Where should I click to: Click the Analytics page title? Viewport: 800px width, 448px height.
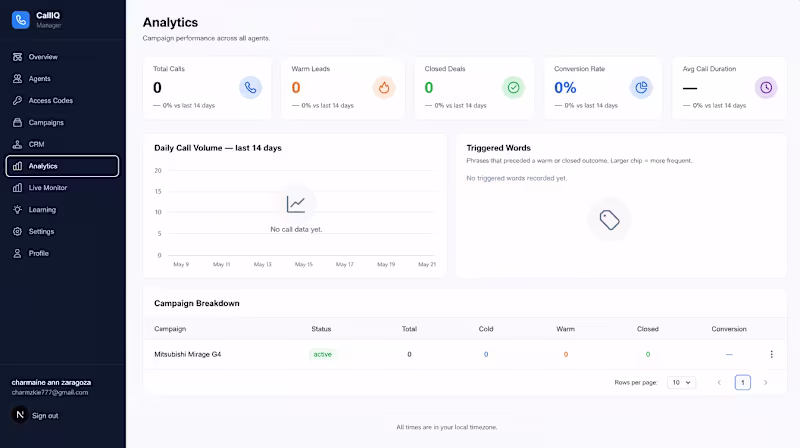170,22
